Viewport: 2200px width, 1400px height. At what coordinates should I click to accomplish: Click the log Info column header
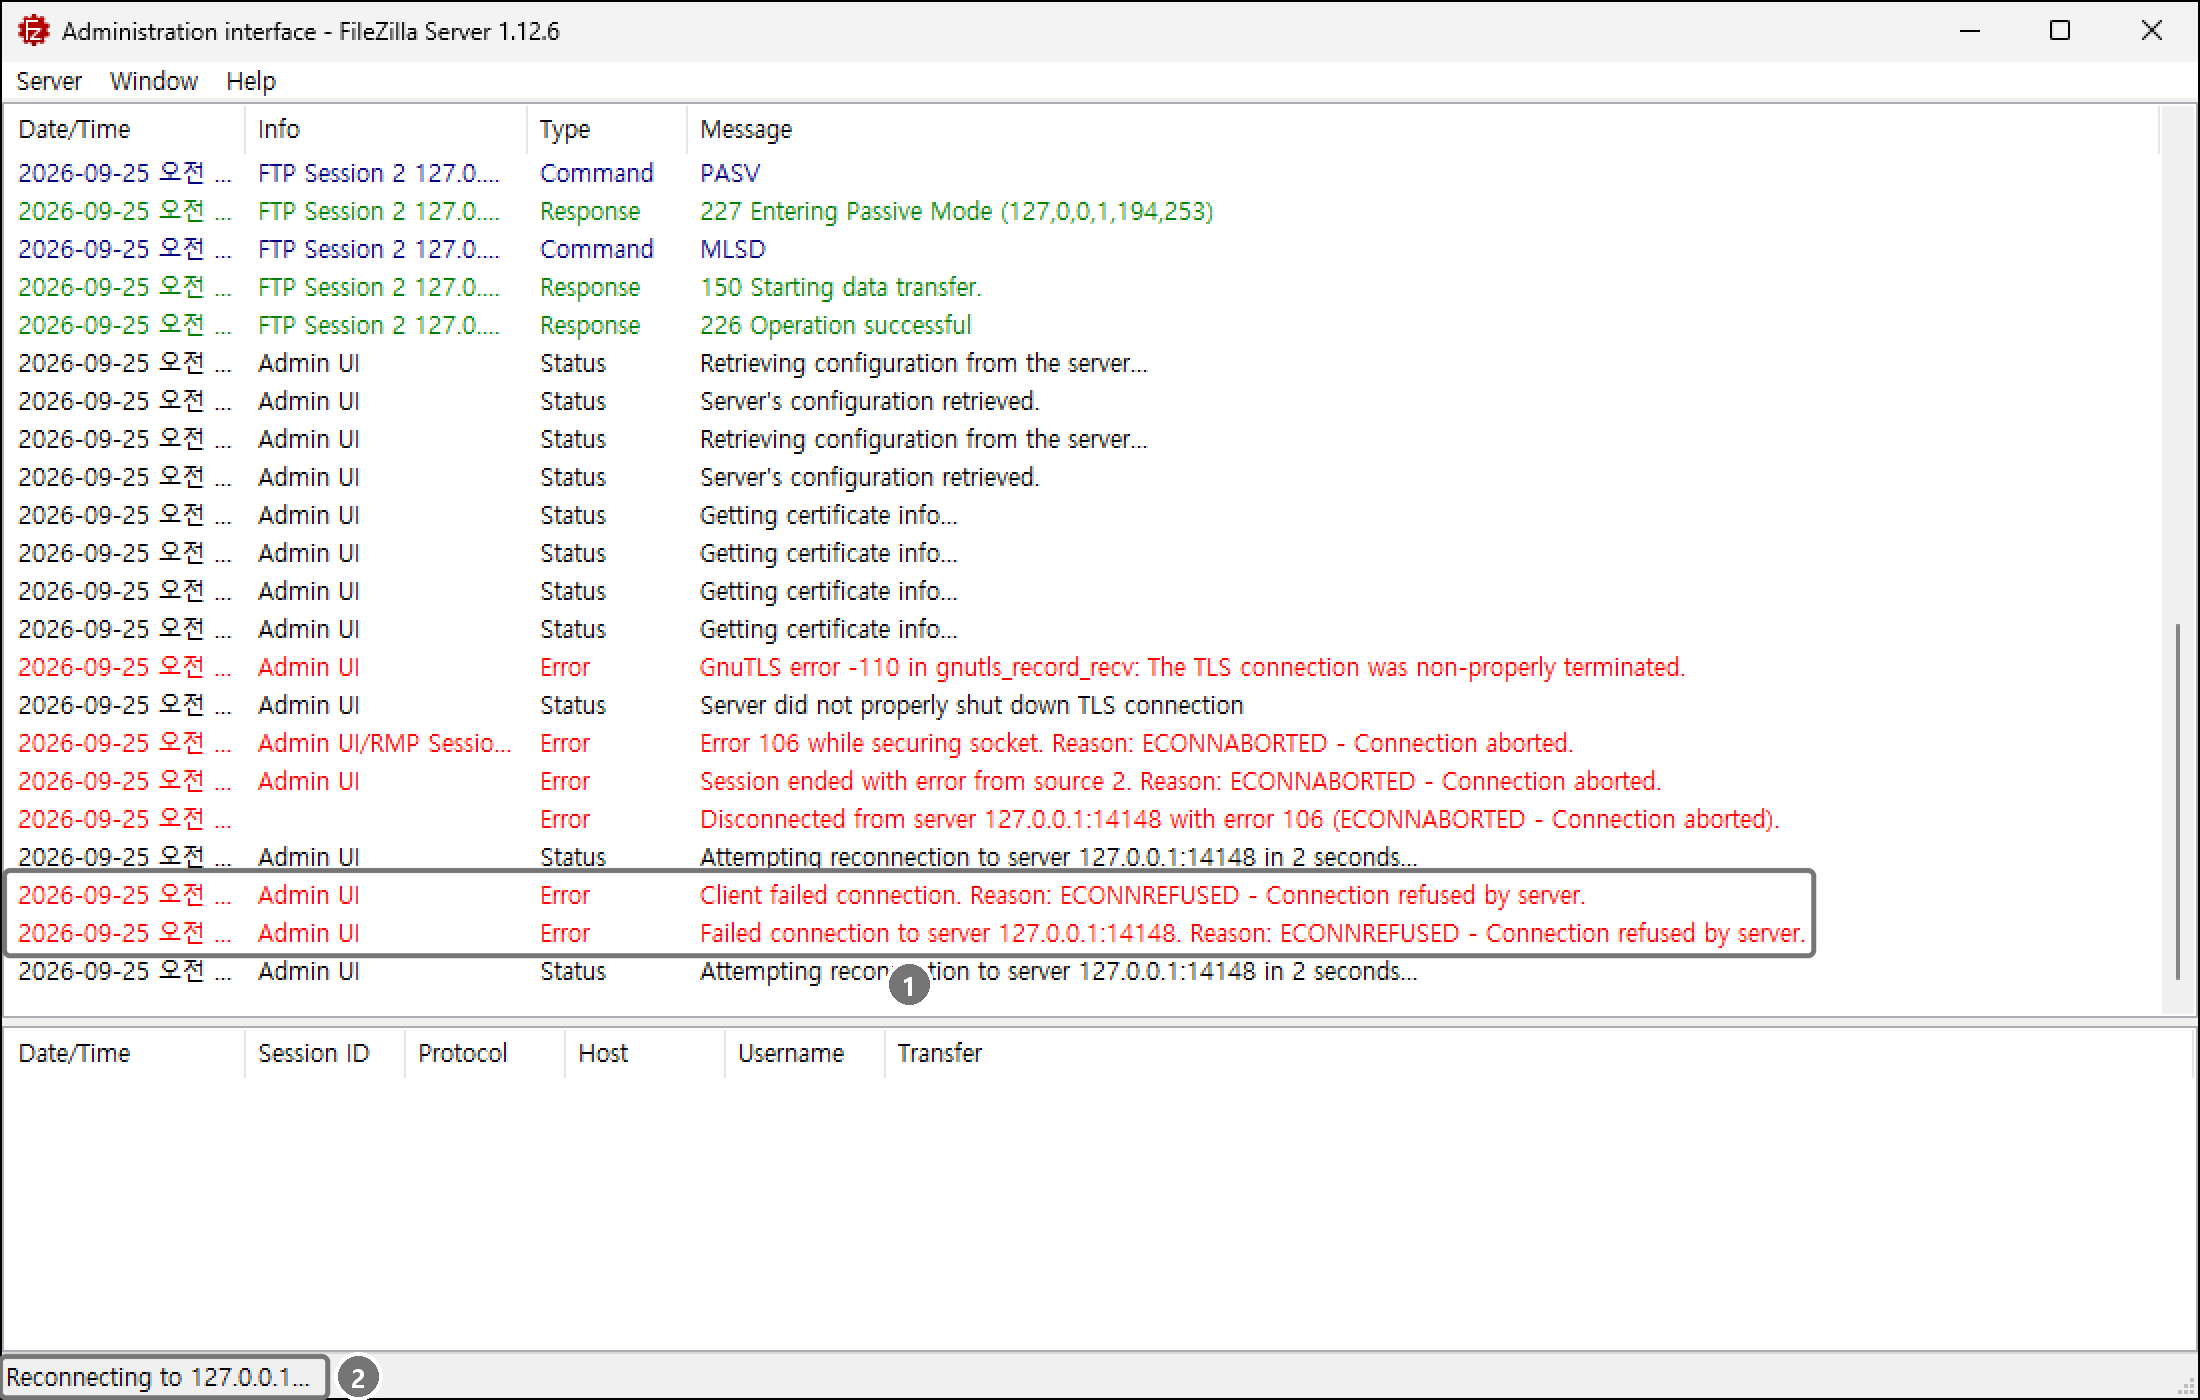[386, 129]
